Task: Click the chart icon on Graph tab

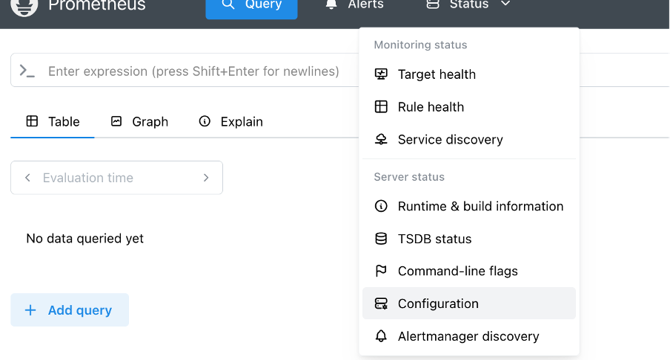Action: (x=116, y=121)
